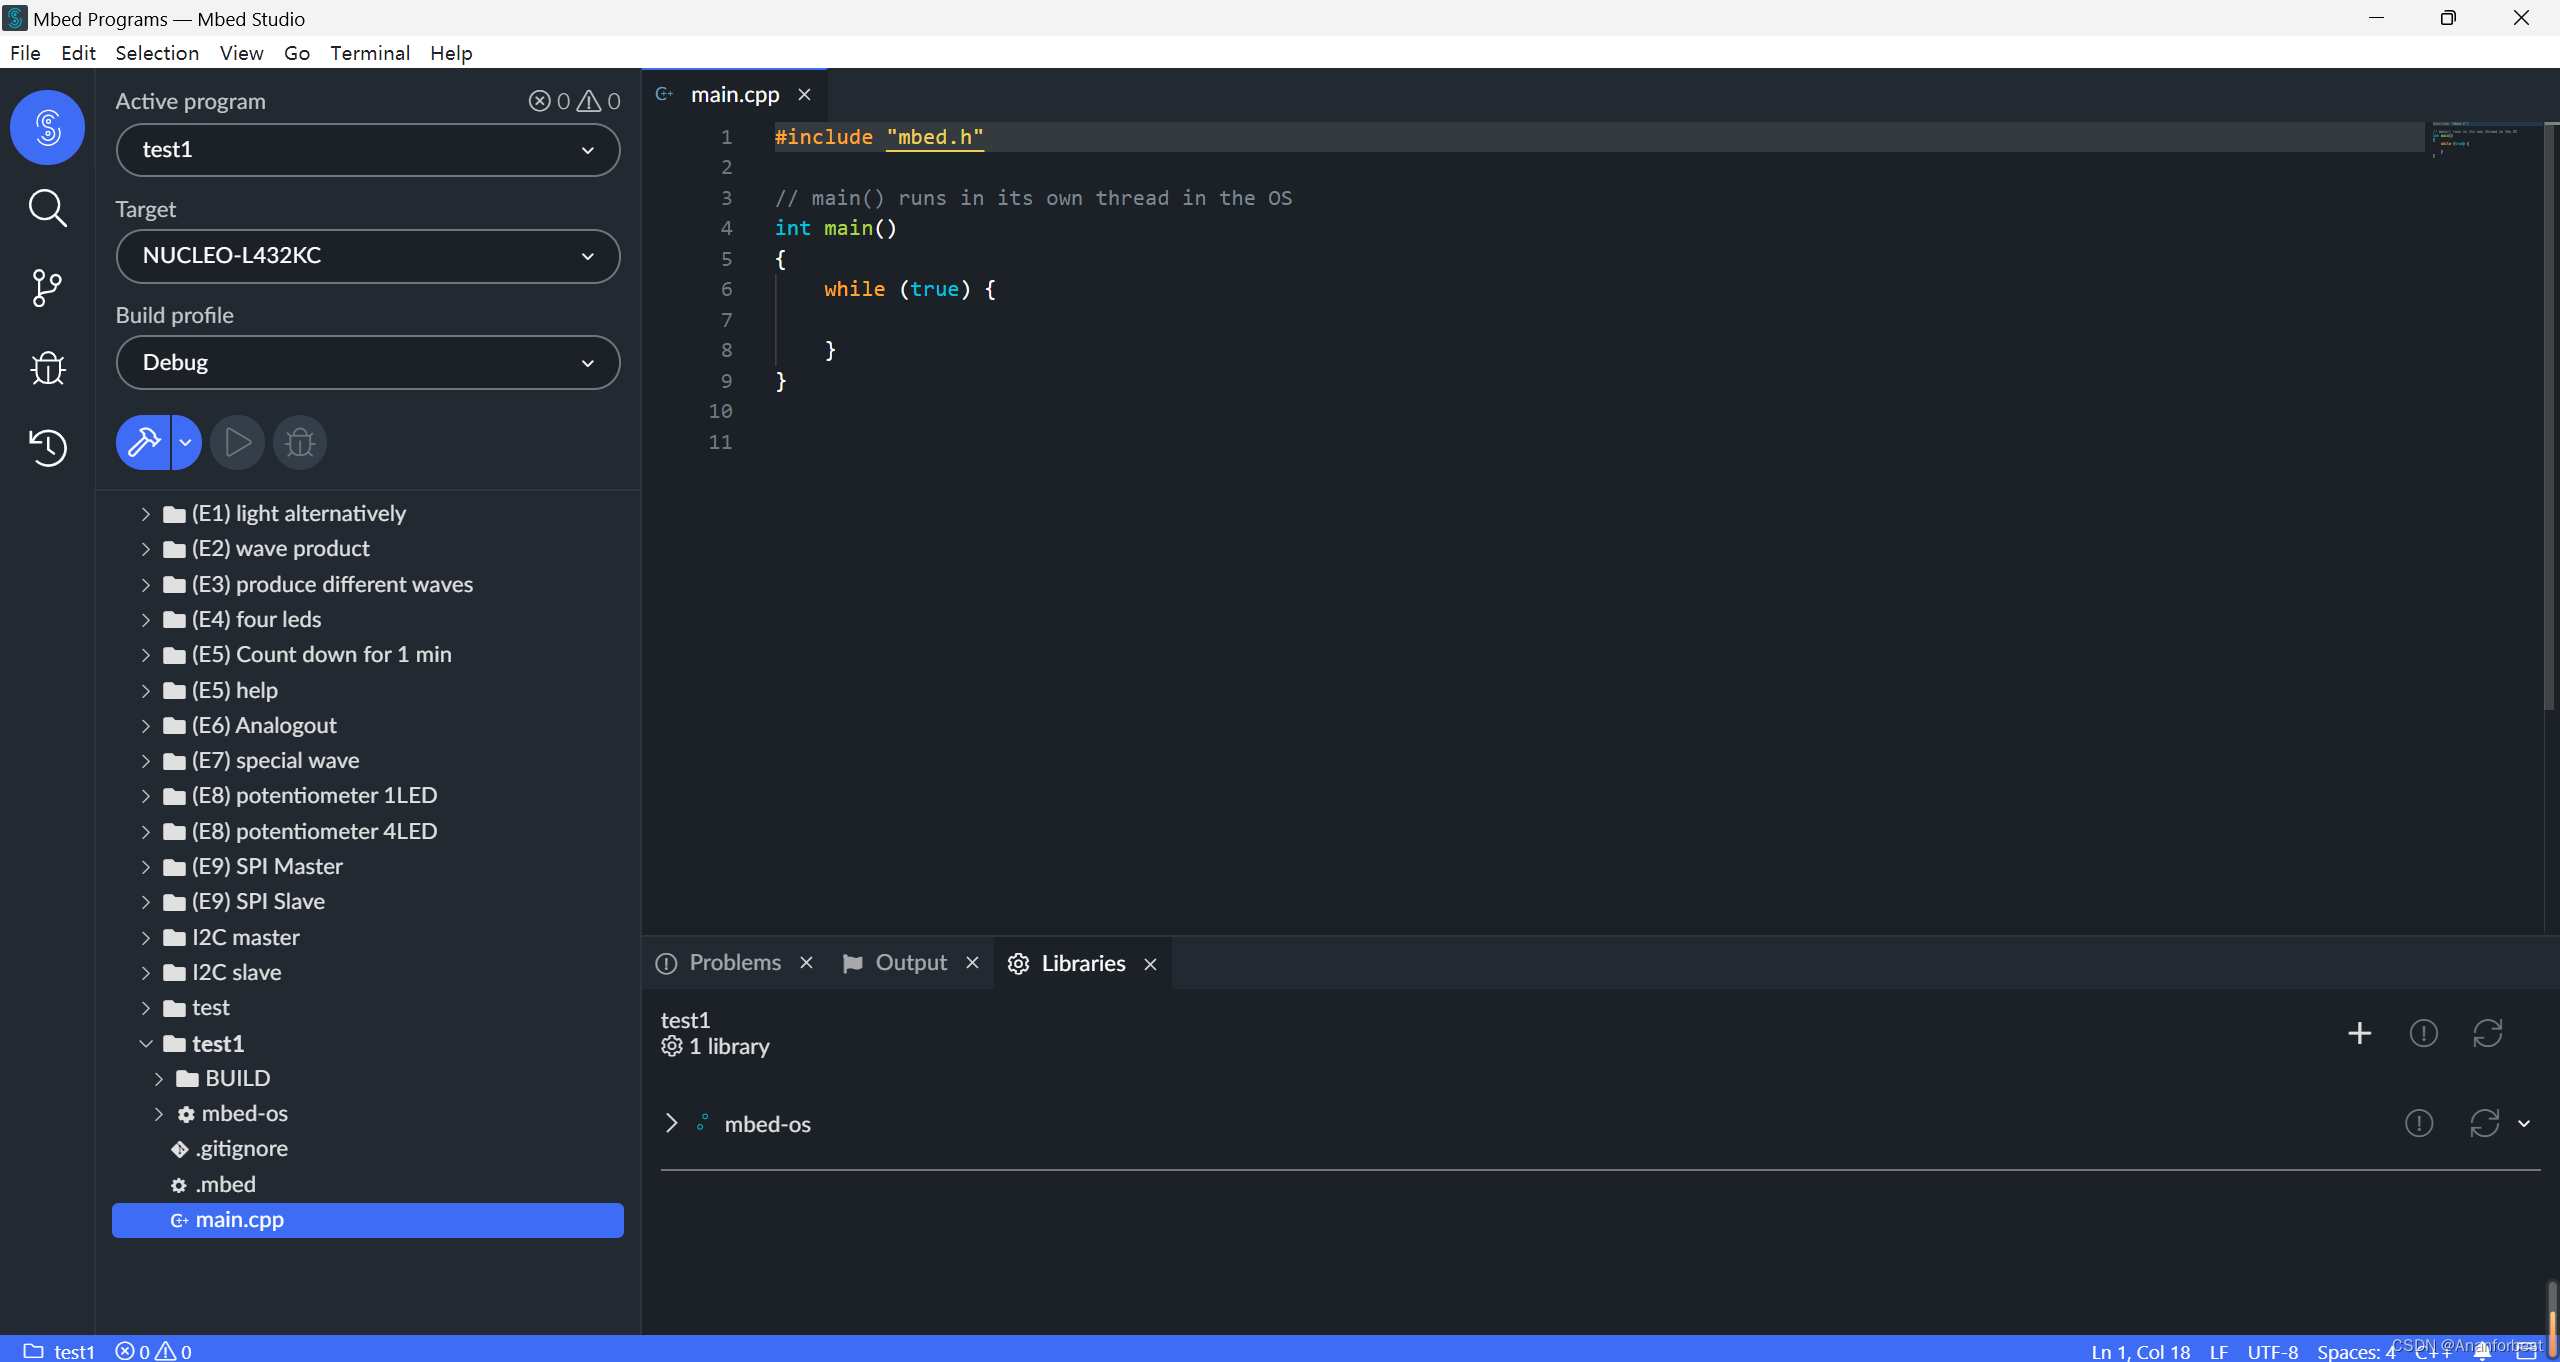
Task: Click the Run program play icon
Action: tap(237, 442)
